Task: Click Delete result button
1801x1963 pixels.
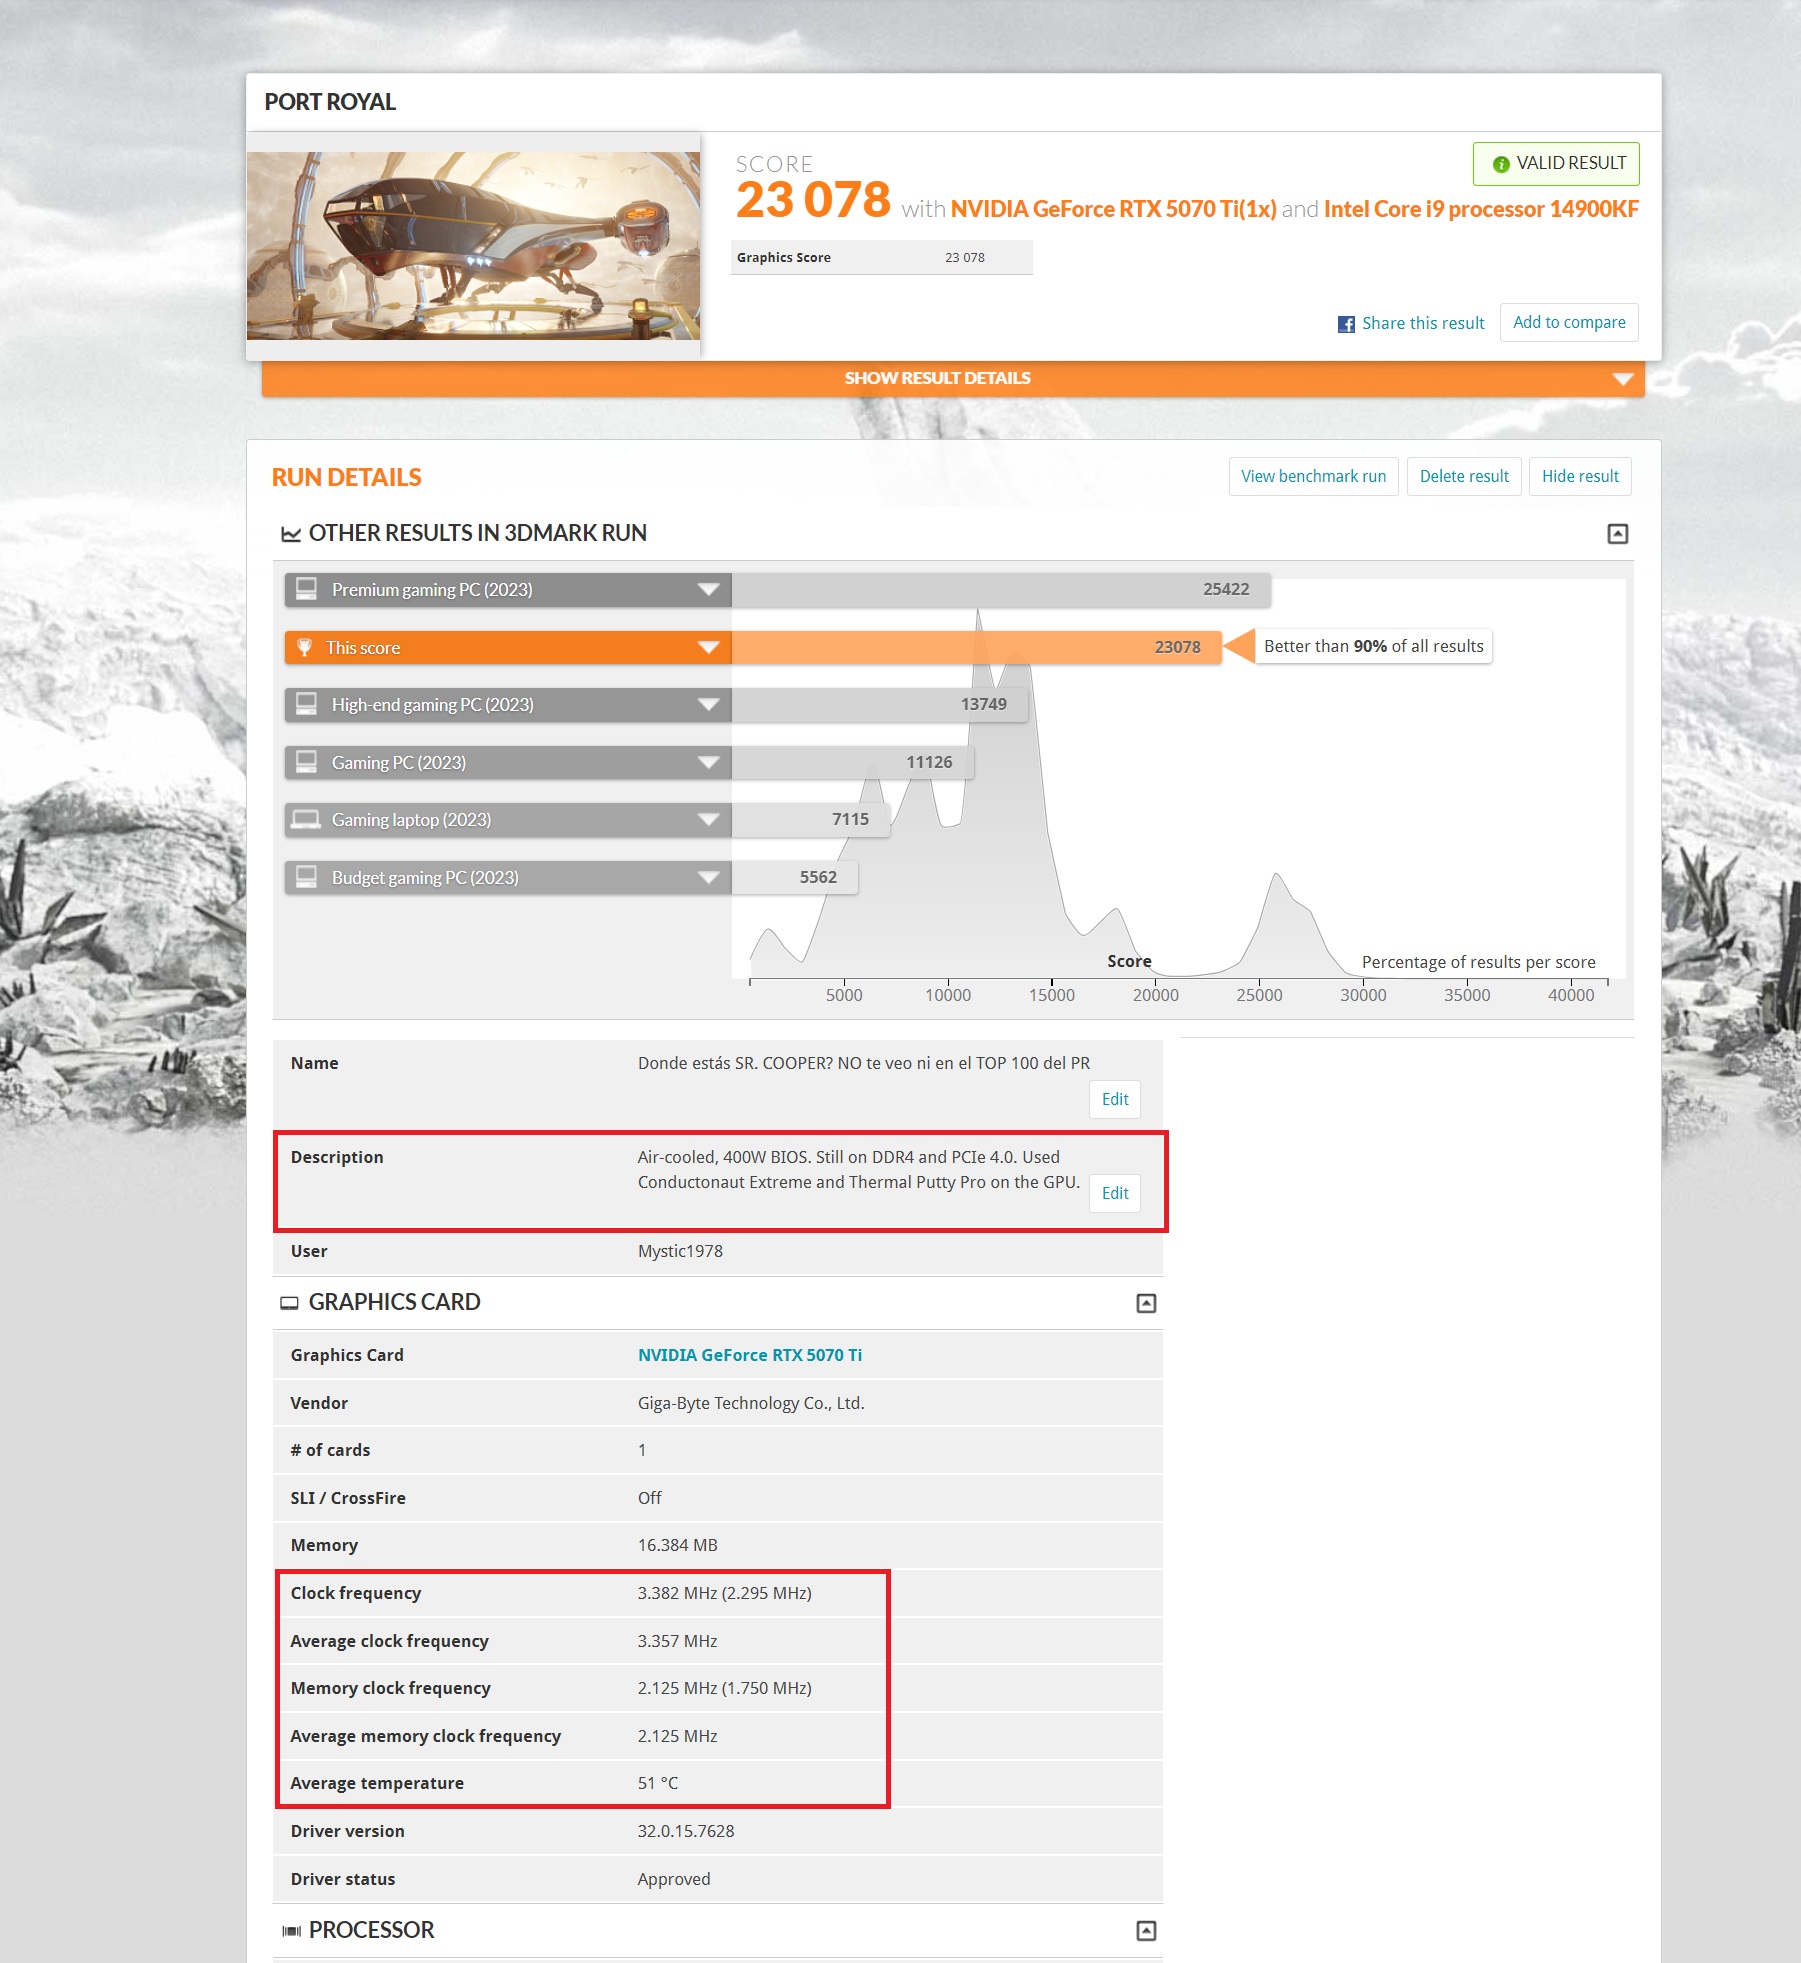Action: (1464, 477)
